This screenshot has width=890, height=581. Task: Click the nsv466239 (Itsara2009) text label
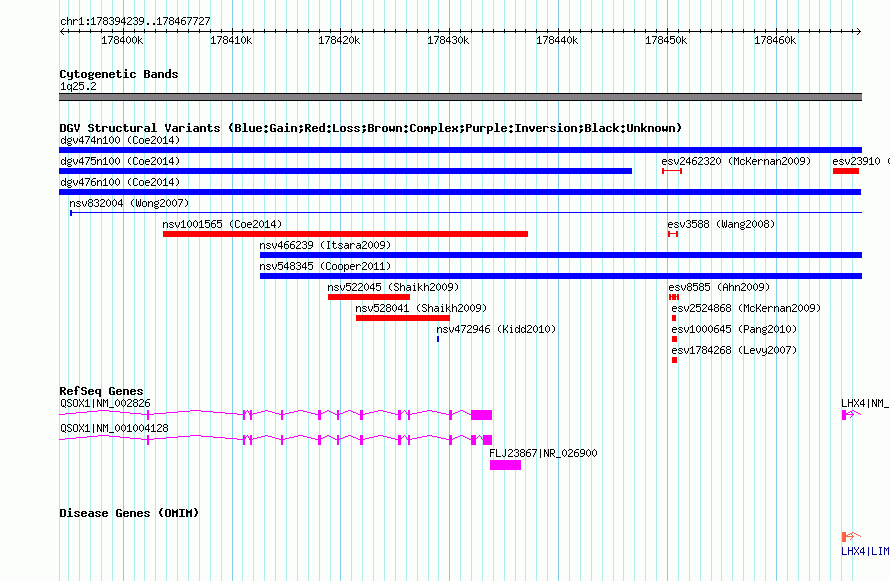[x=325, y=245]
